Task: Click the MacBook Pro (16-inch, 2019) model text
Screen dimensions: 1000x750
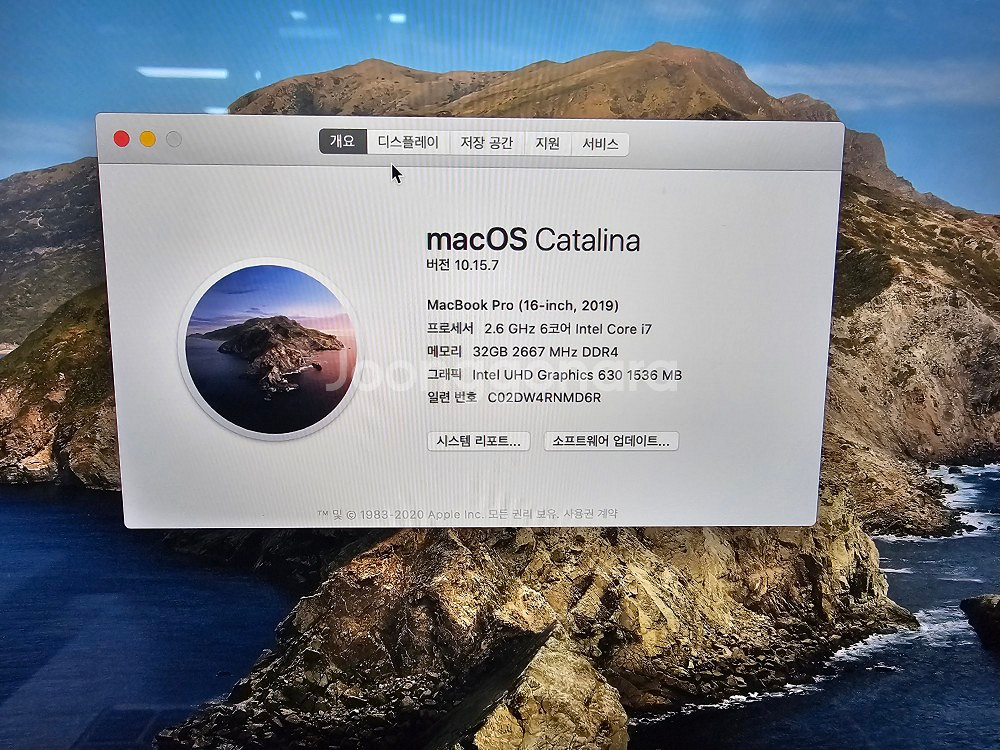Action: click(x=522, y=305)
